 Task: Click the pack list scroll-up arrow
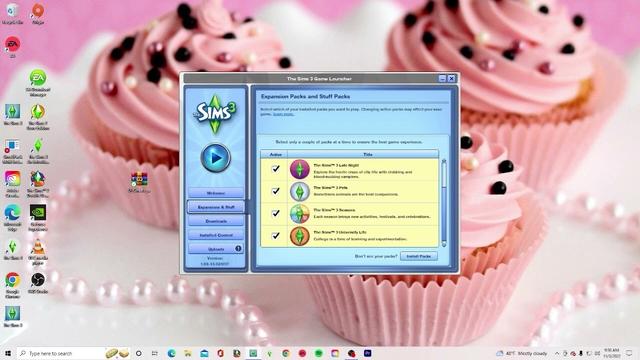click(444, 162)
